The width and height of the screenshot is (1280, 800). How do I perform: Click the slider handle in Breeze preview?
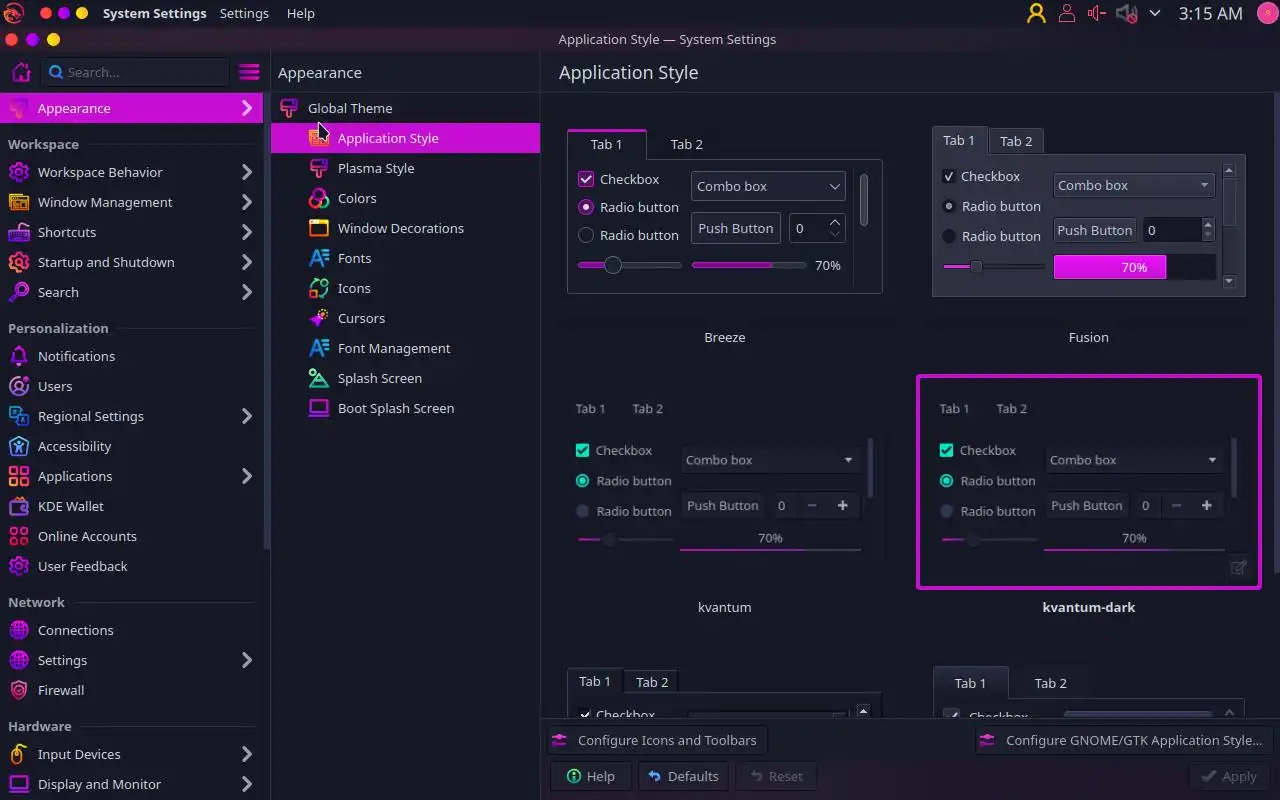(x=613, y=265)
